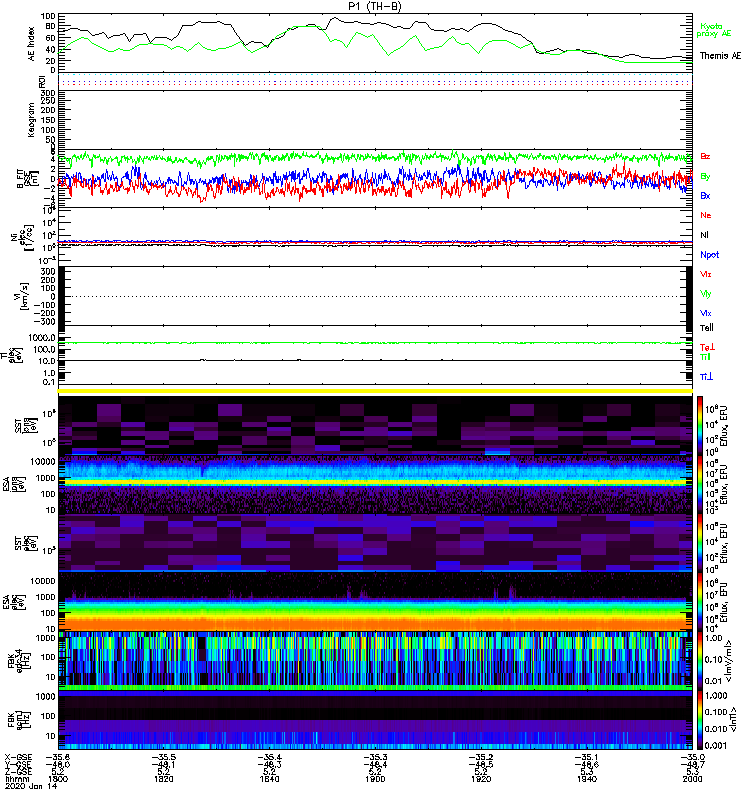Select the red "Te⊥" temperature legend label

tap(707, 347)
